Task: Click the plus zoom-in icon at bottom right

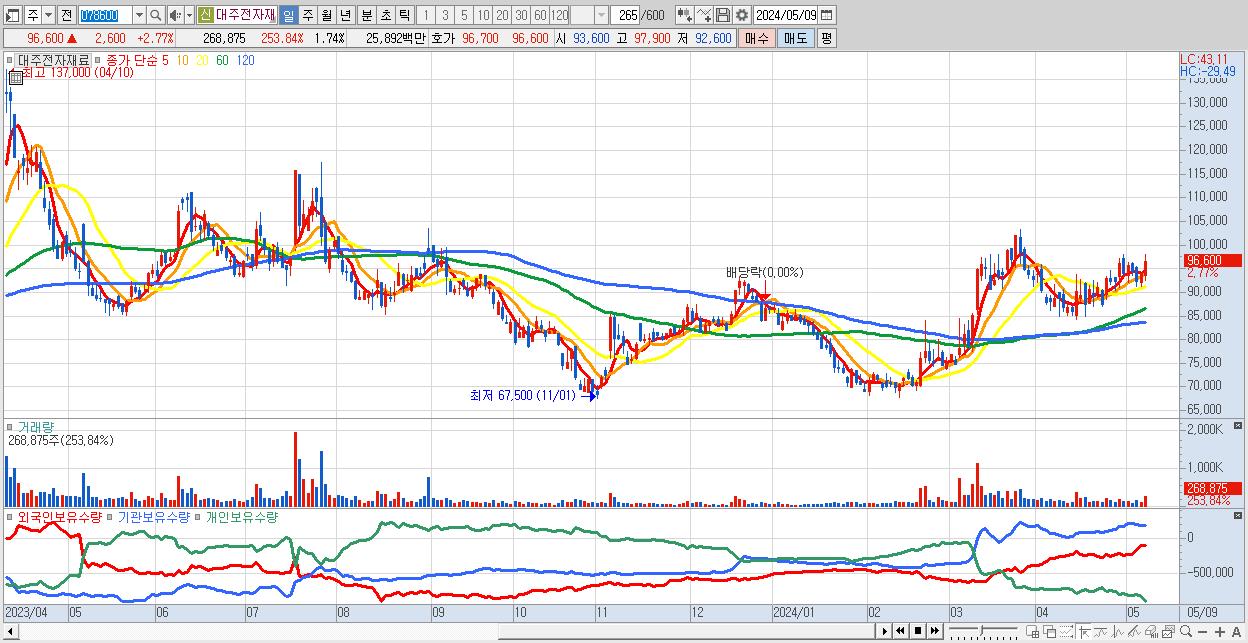Action: click(1220, 632)
